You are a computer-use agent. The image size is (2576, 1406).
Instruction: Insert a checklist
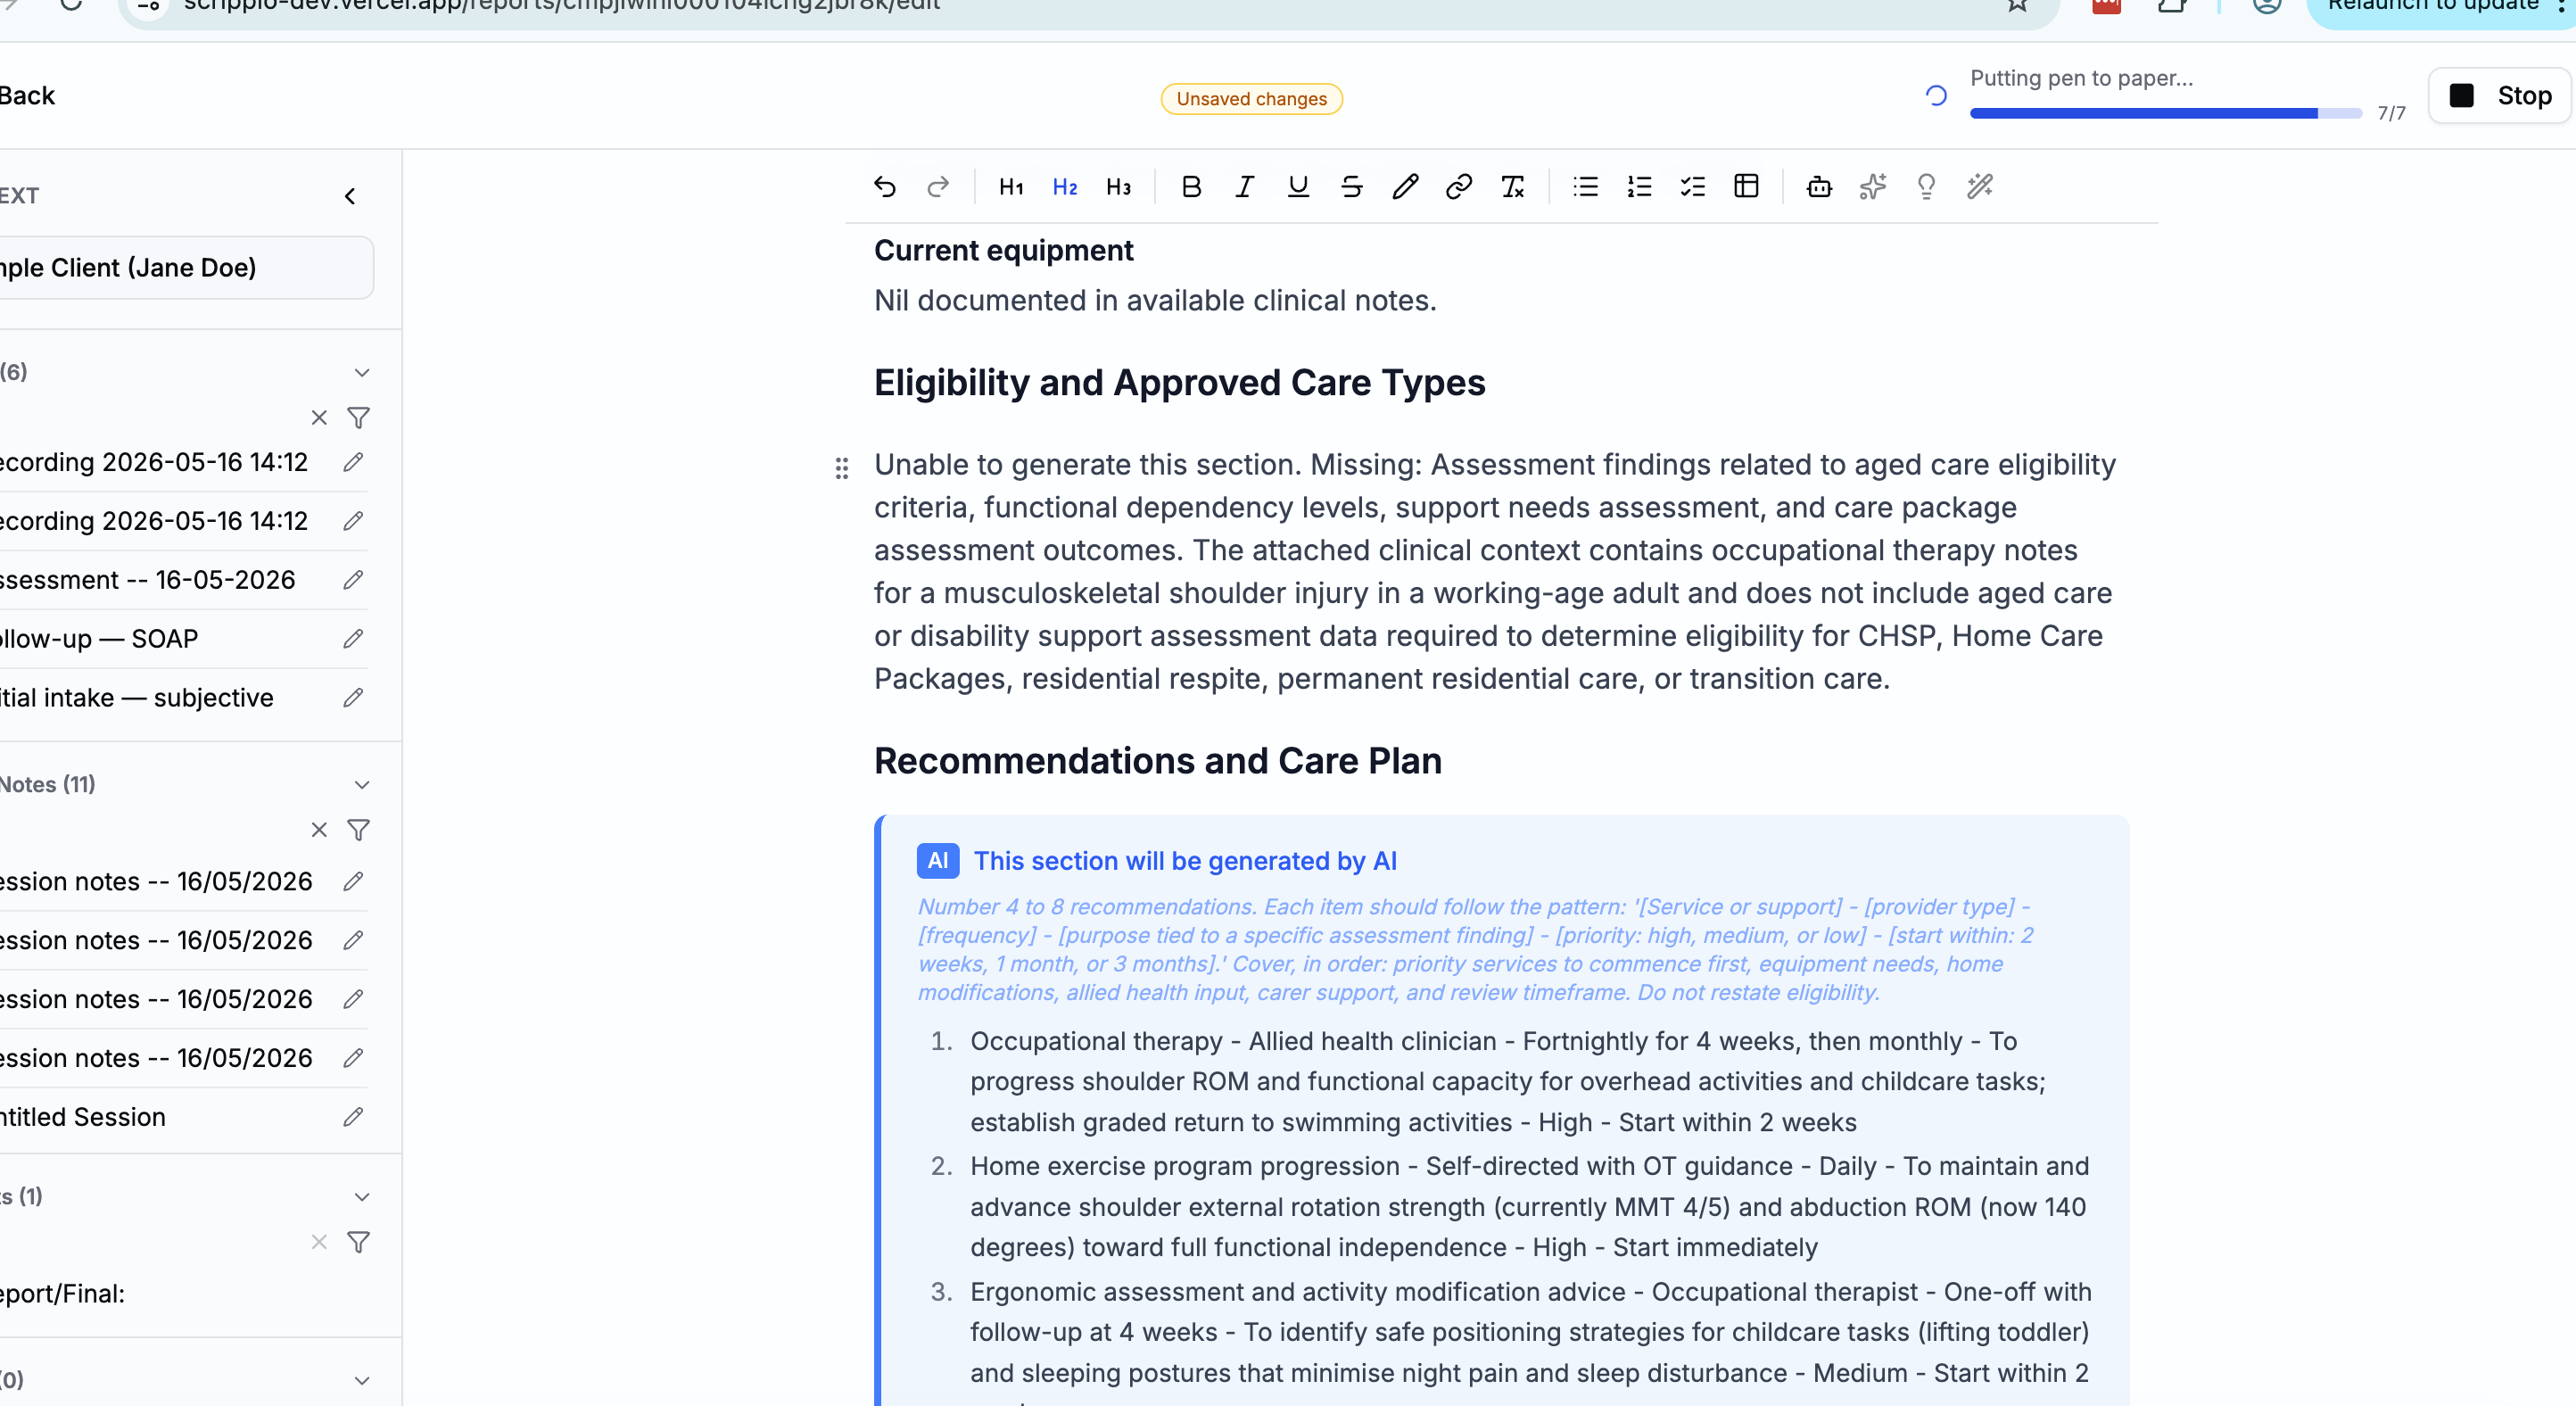[x=1692, y=187]
